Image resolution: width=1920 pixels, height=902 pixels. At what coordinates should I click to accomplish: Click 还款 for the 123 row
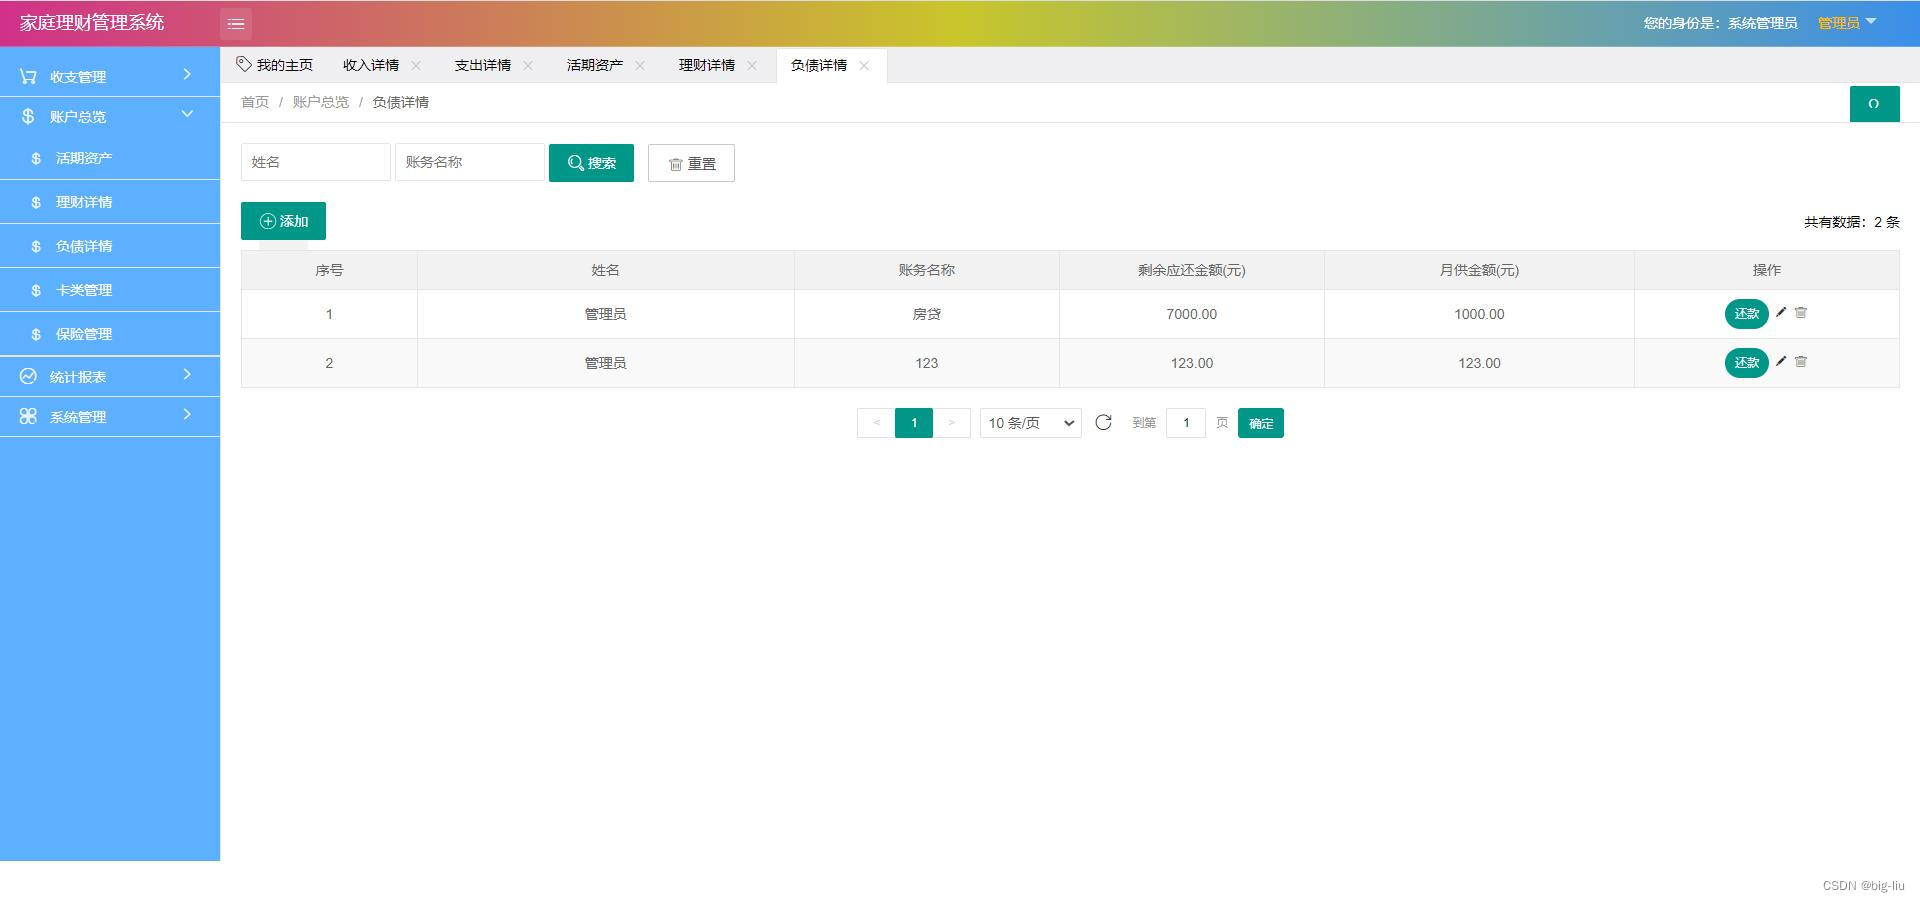[x=1746, y=363]
